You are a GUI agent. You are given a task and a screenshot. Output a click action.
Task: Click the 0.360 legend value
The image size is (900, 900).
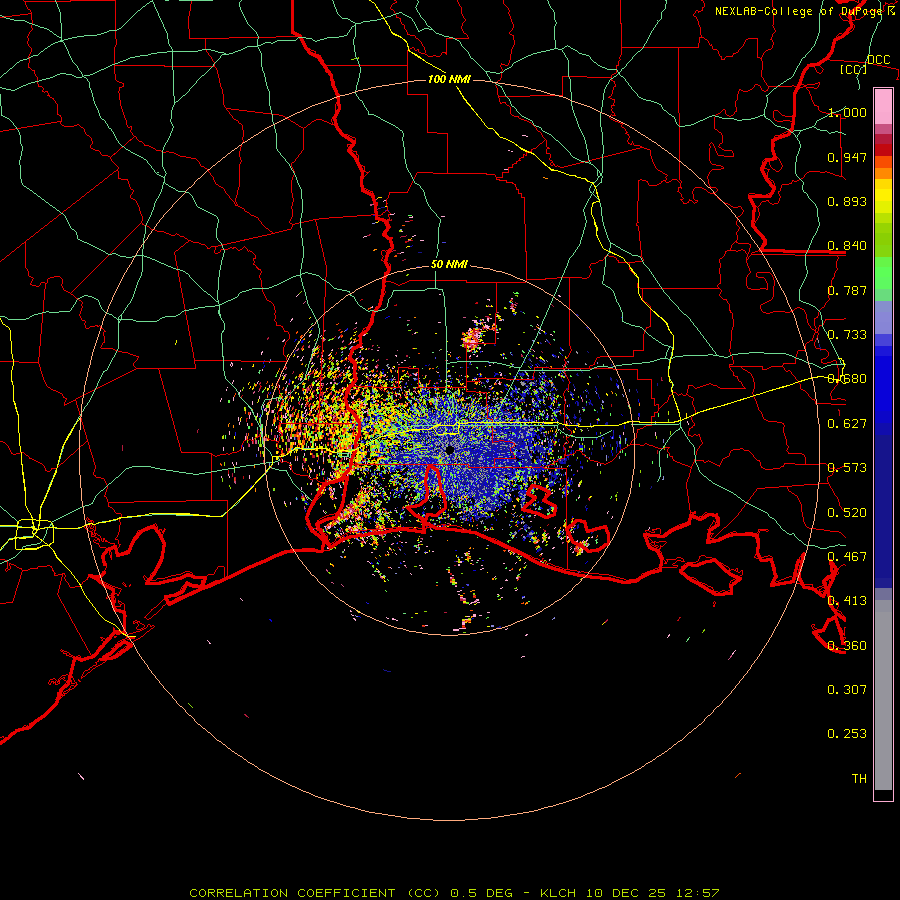847,646
